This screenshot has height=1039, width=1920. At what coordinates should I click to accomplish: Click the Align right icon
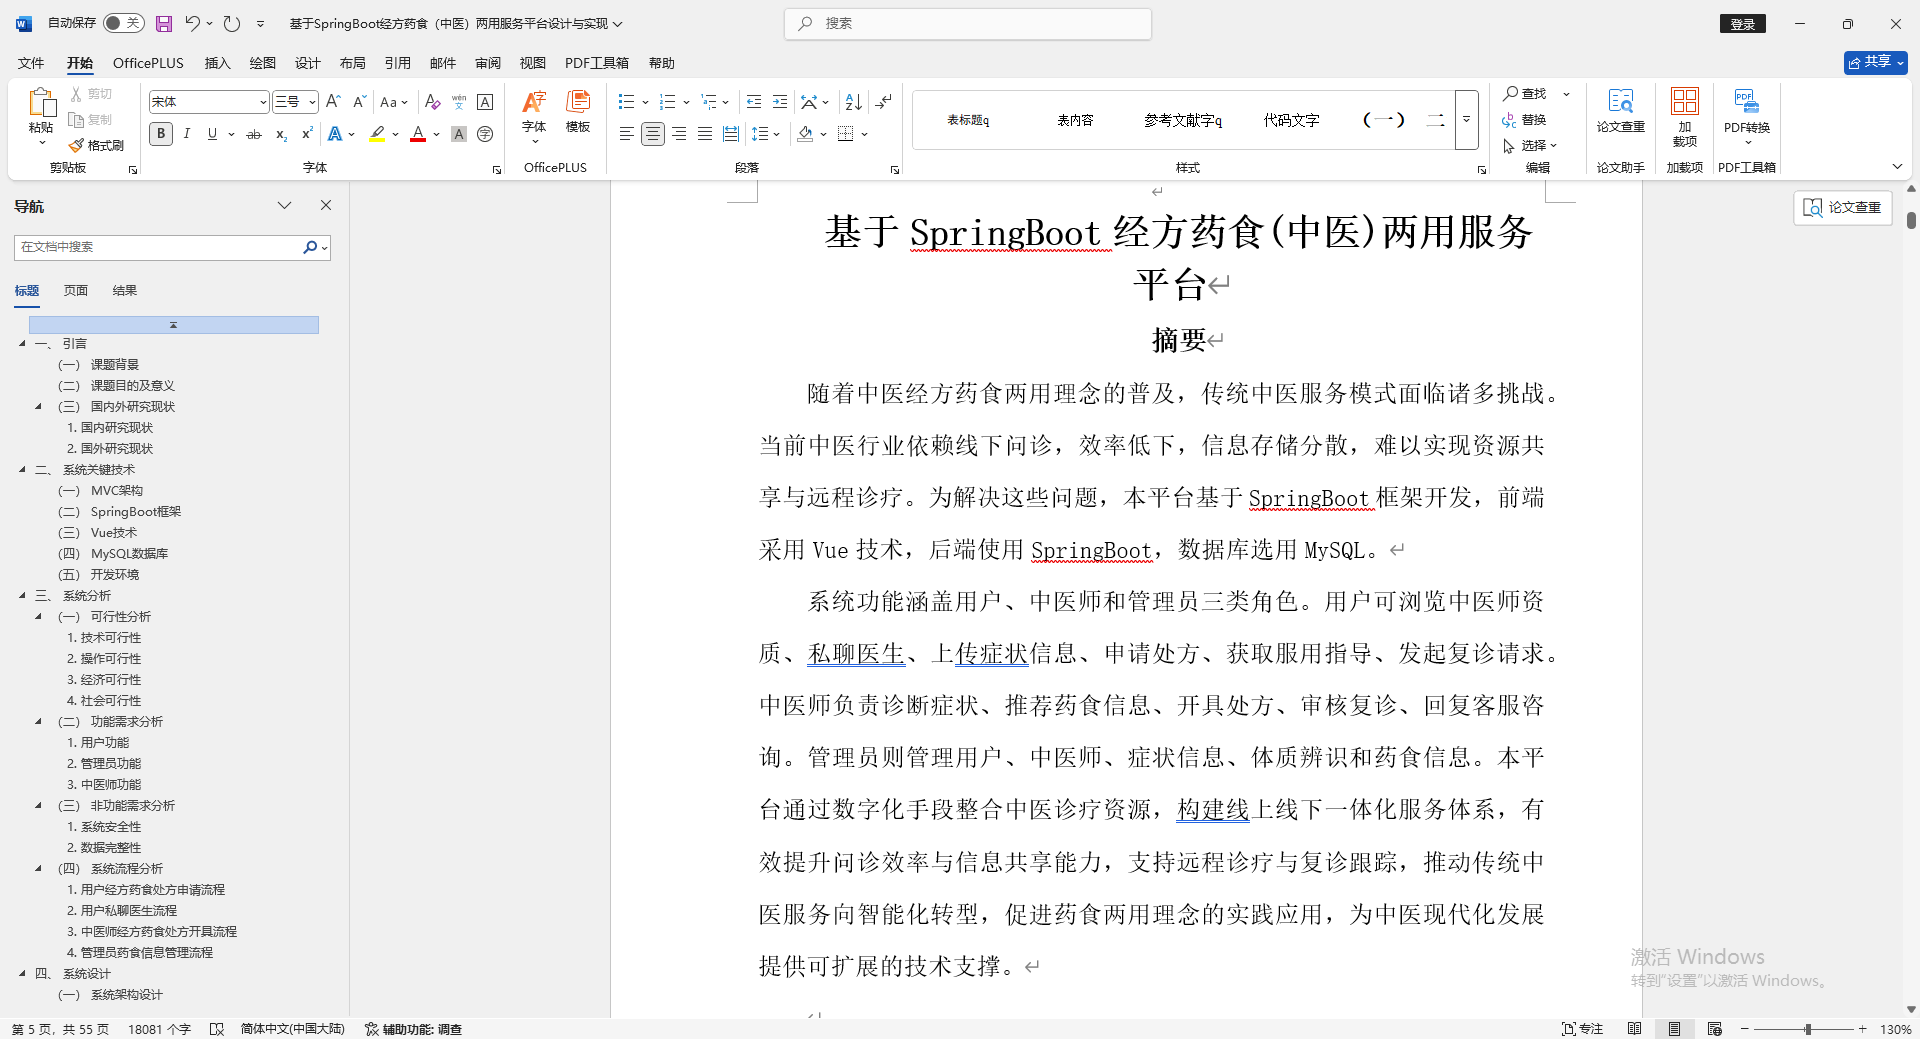click(679, 134)
